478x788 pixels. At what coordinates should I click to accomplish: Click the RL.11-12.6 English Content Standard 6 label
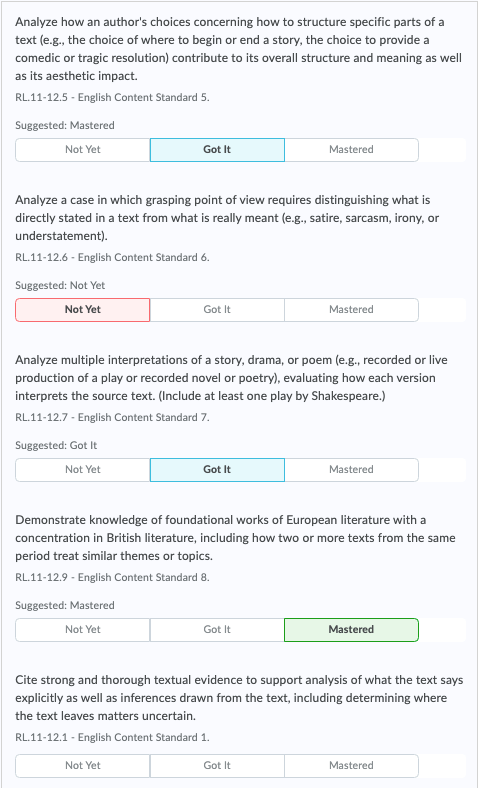[112, 257]
